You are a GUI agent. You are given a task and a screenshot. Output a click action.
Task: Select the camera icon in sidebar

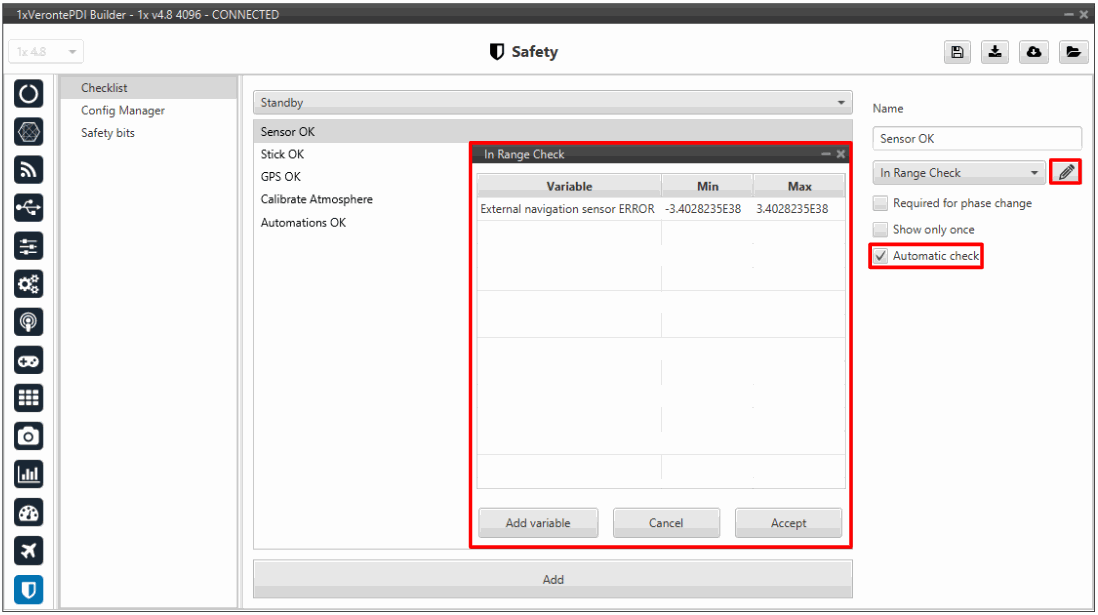coord(29,436)
